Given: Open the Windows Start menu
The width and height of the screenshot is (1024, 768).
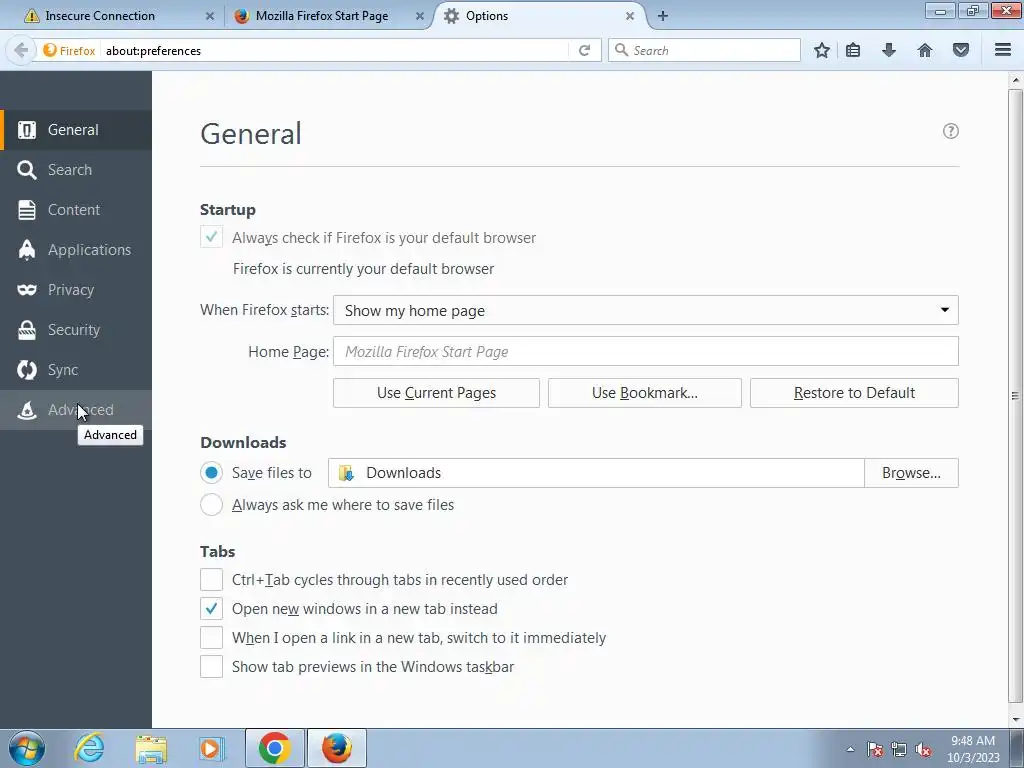Looking at the screenshot, I should [x=26, y=748].
